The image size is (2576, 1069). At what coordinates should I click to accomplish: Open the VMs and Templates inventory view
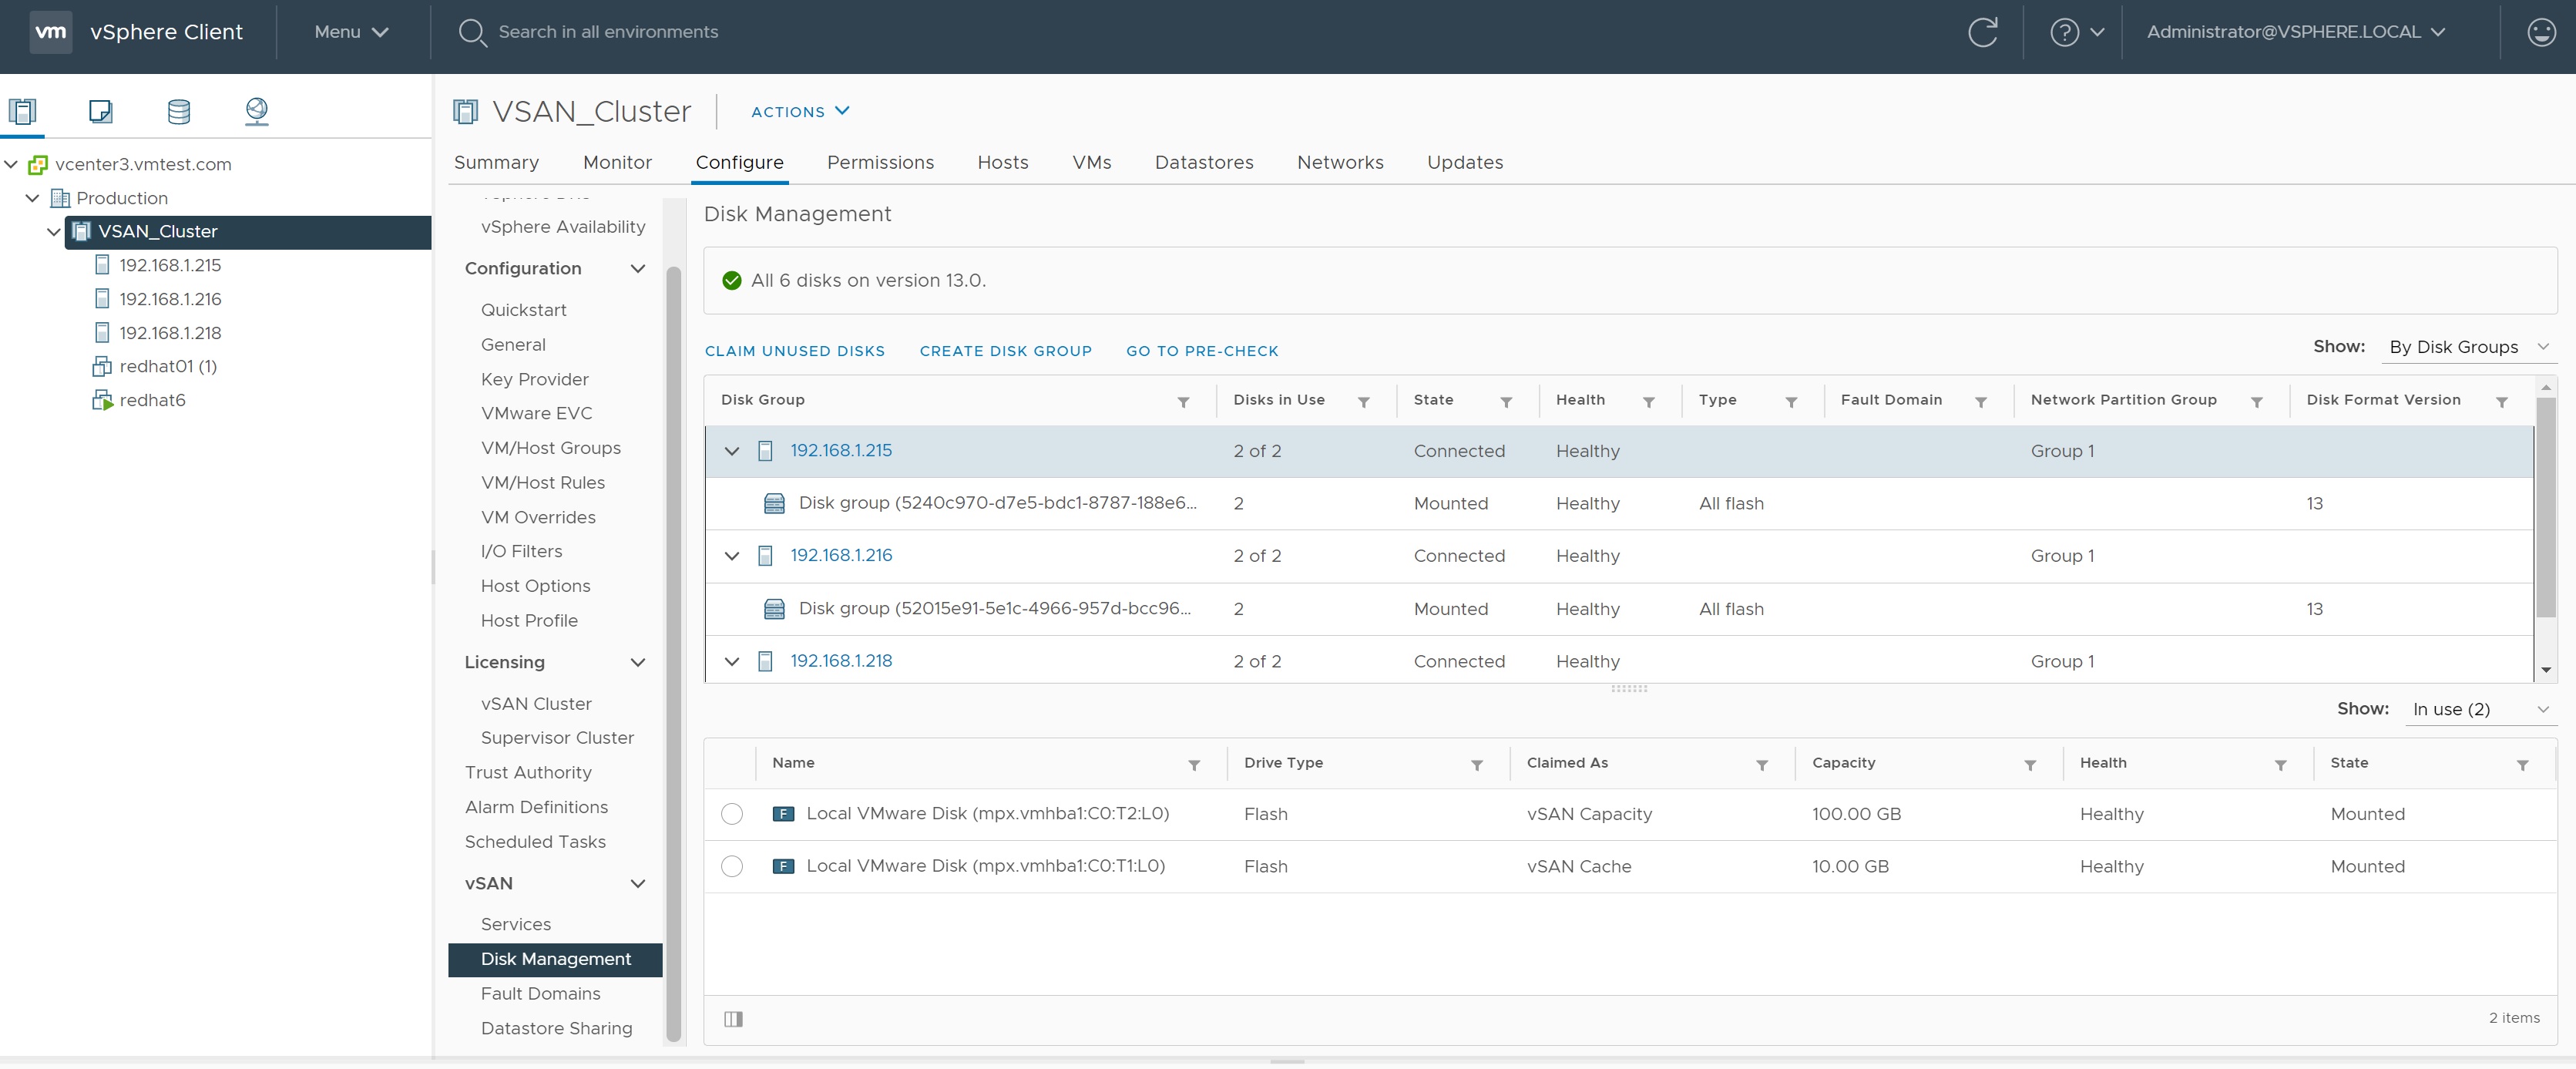pyautogui.click(x=100, y=110)
